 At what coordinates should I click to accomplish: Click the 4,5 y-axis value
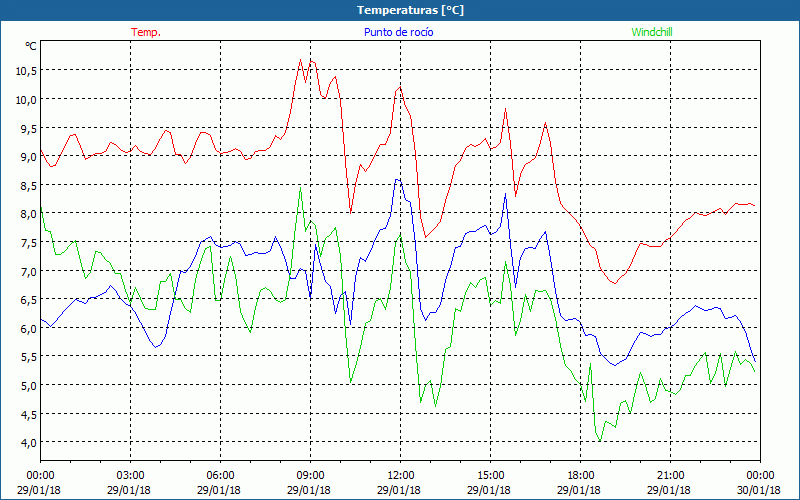tap(29, 414)
